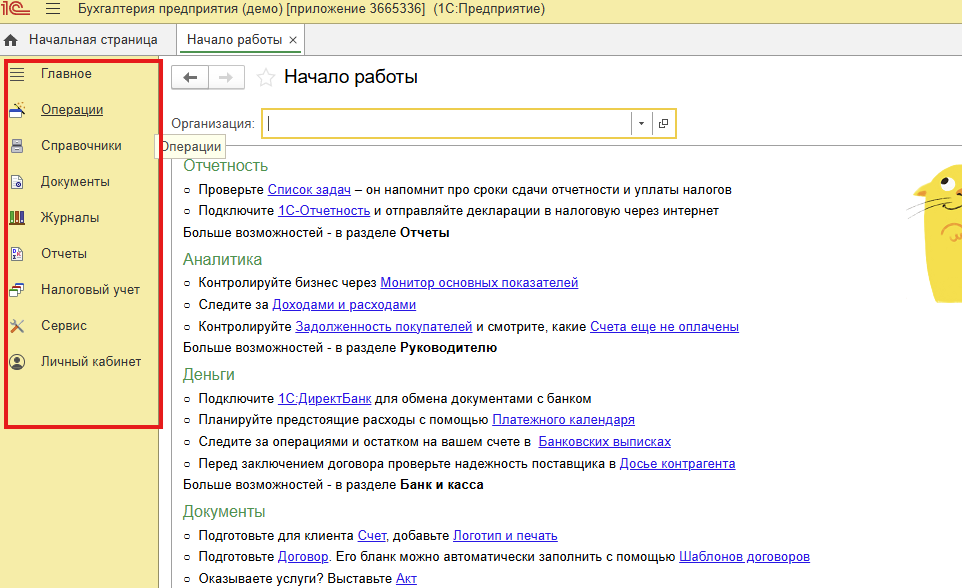Open the Платежного календаря link
Image resolution: width=962 pixels, height=588 pixels.
563,420
